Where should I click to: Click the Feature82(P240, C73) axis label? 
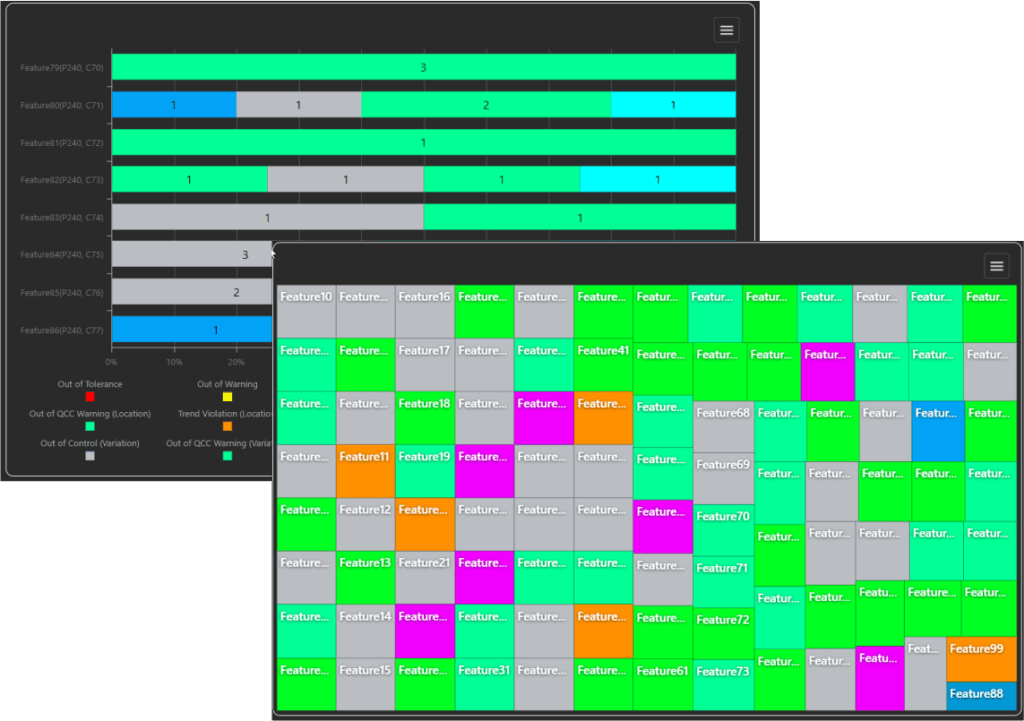62,180
